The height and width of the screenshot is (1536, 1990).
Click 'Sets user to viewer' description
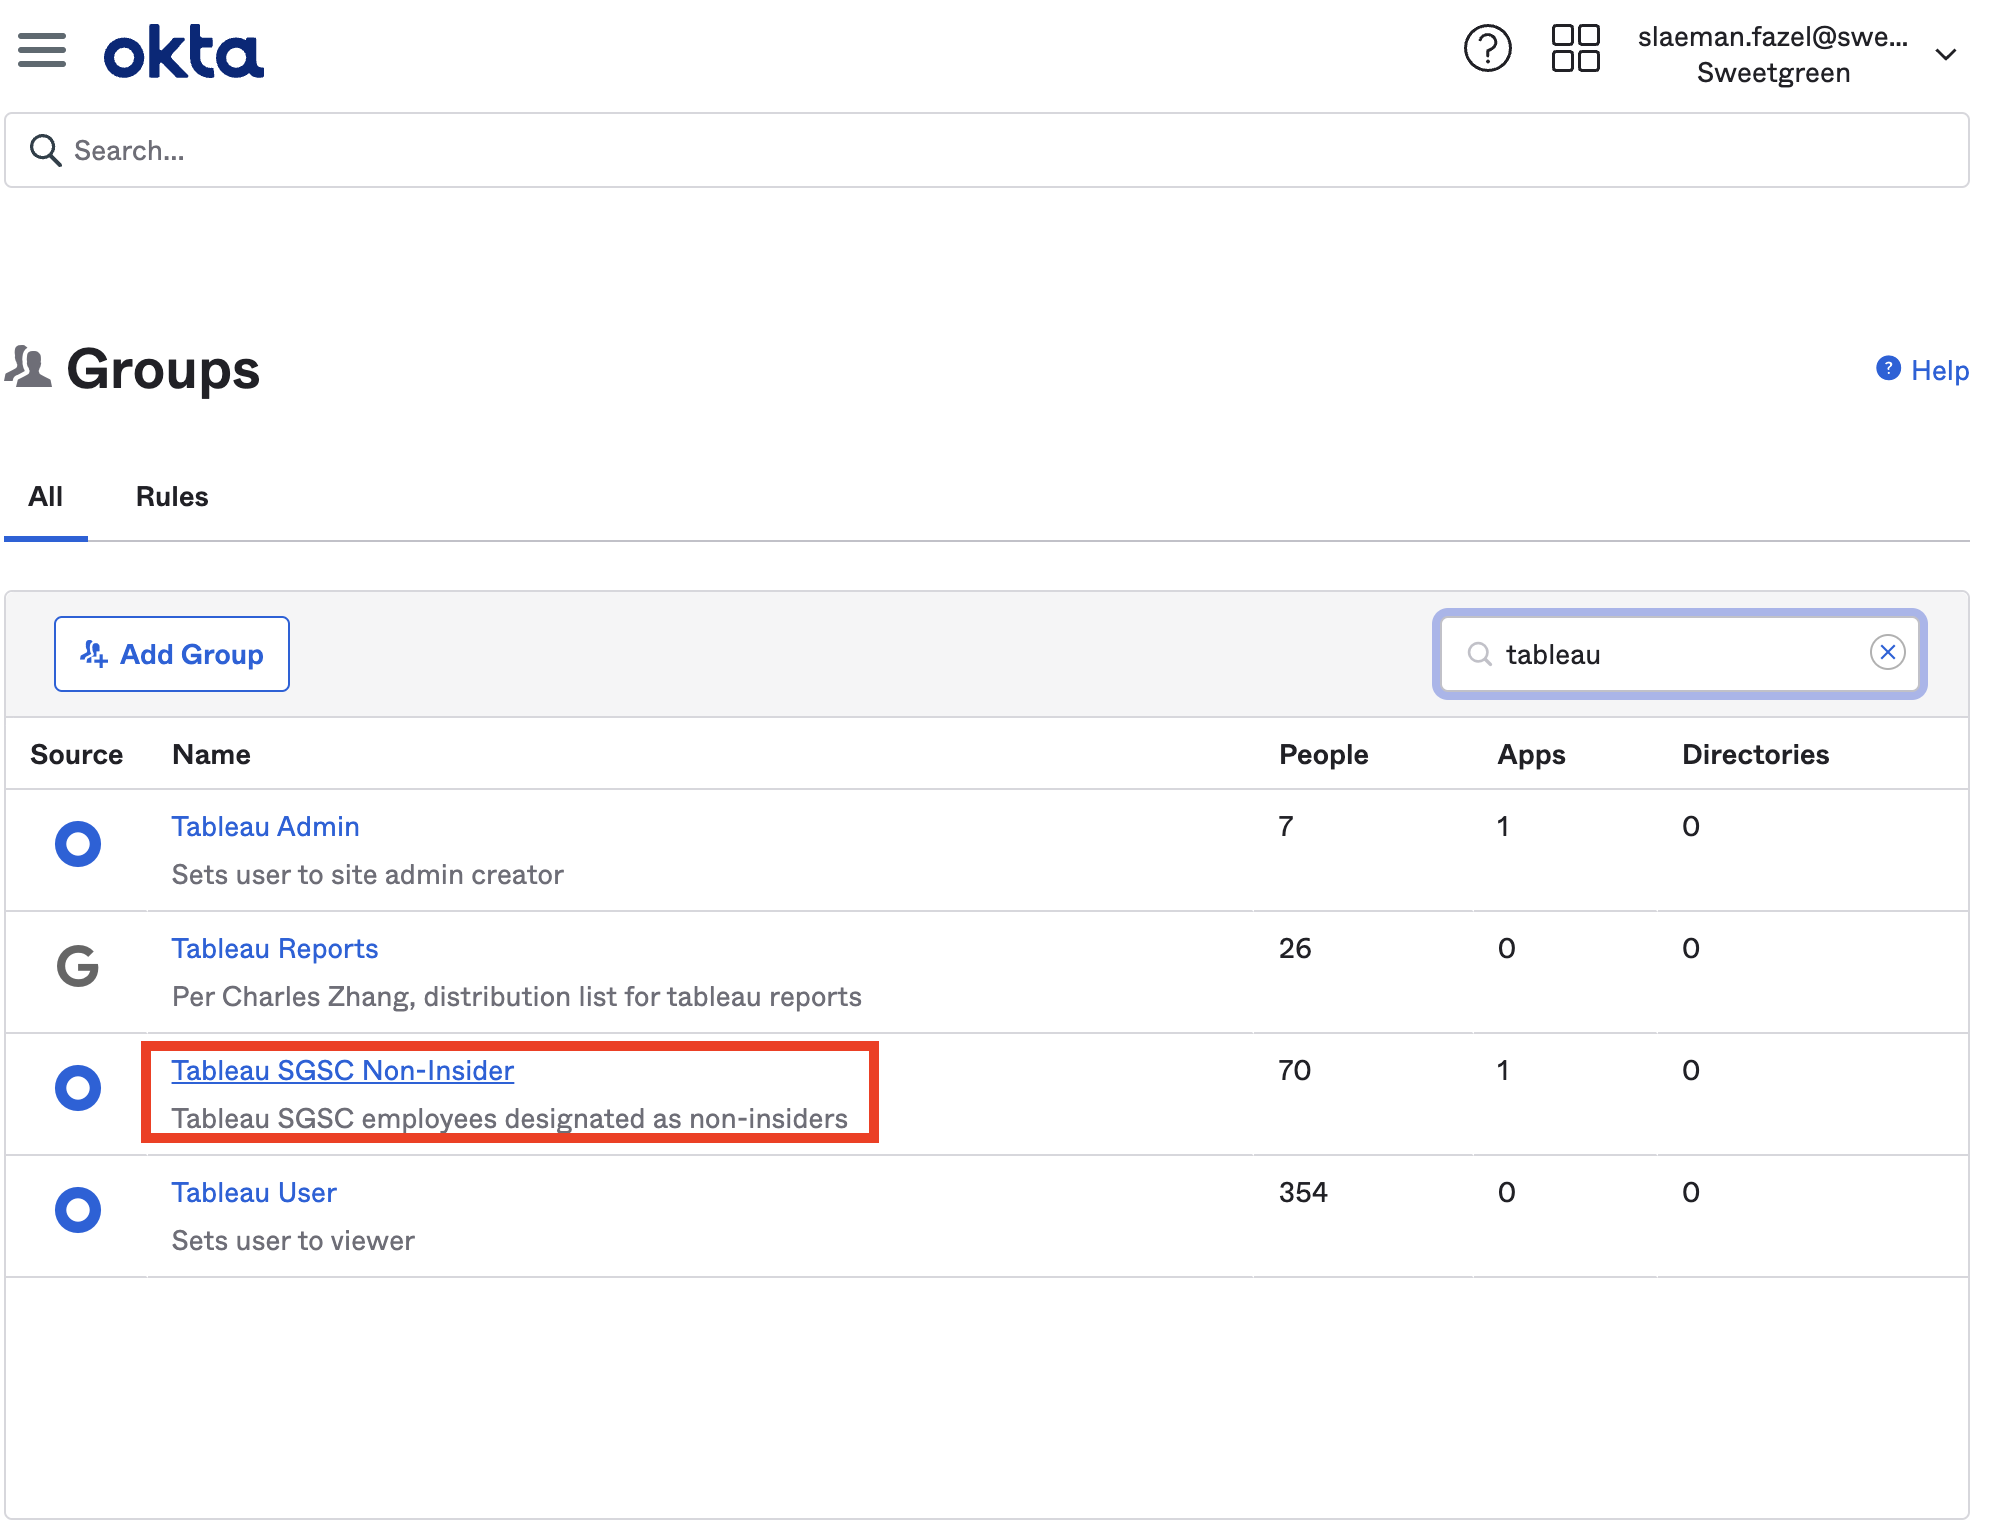tap(293, 1241)
